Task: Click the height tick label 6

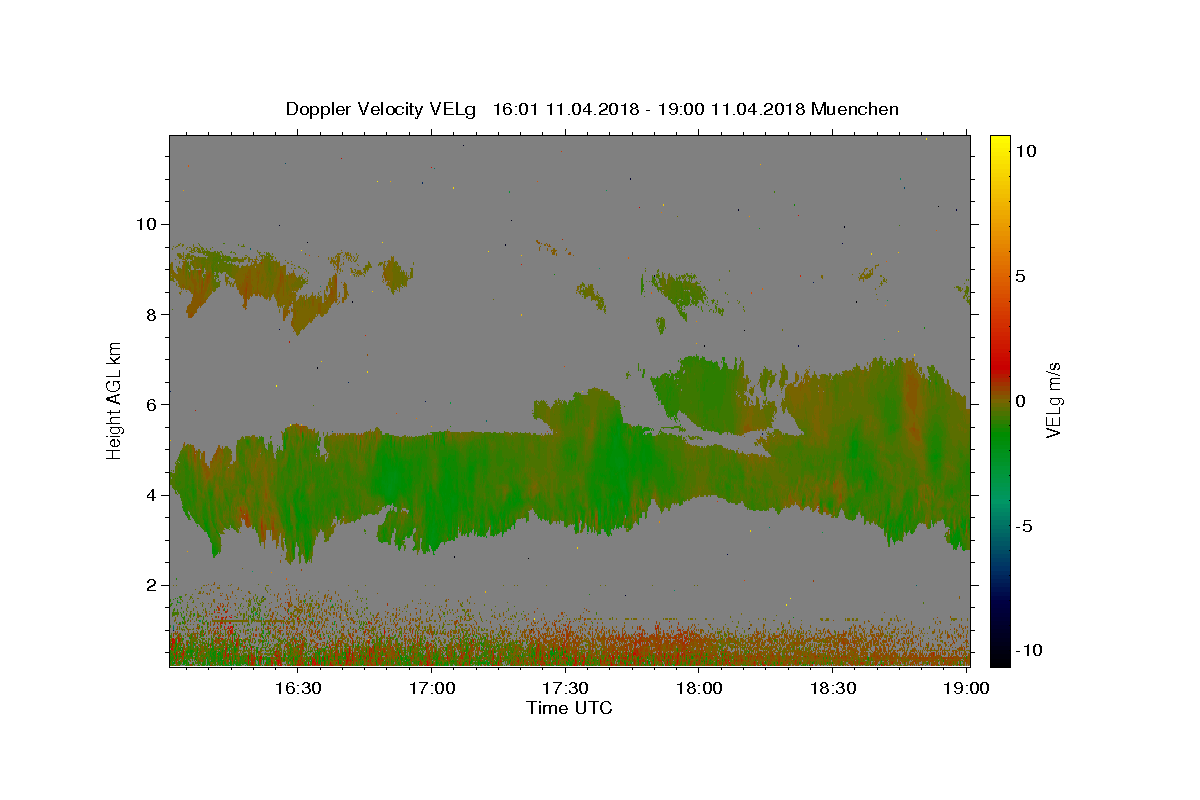Action: click(x=153, y=405)
